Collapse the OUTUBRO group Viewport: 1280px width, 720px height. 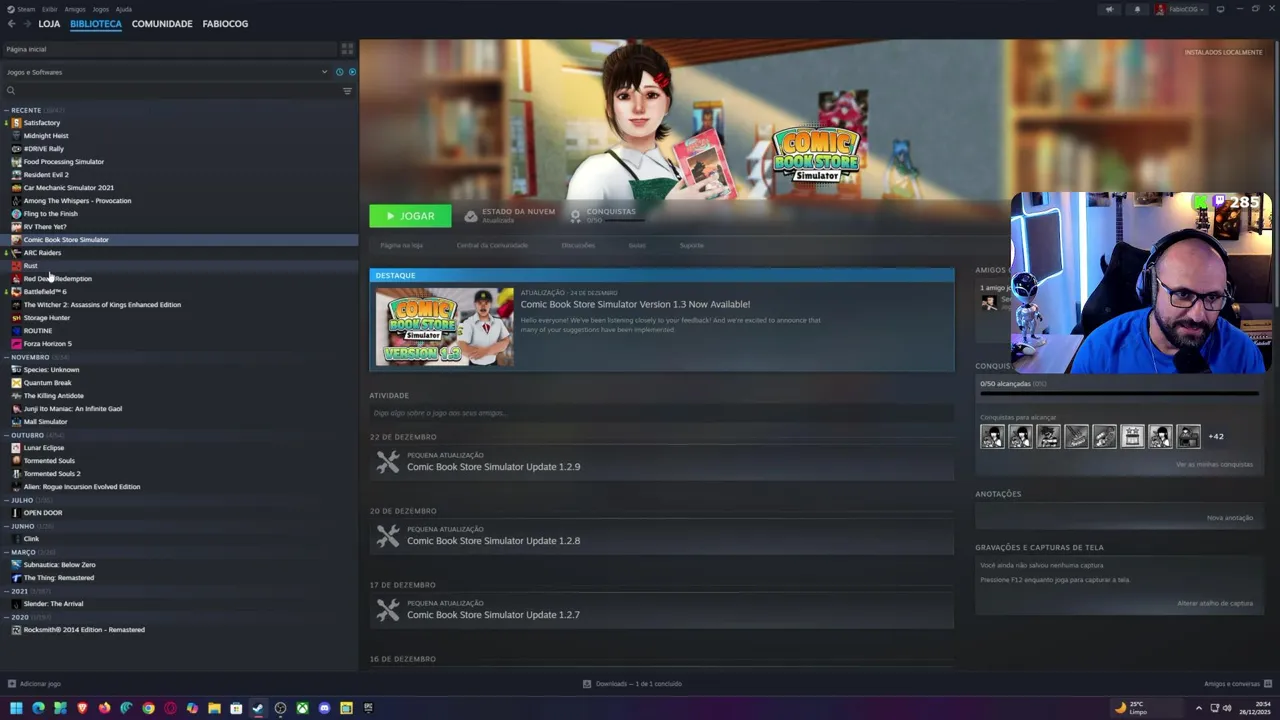6,435
